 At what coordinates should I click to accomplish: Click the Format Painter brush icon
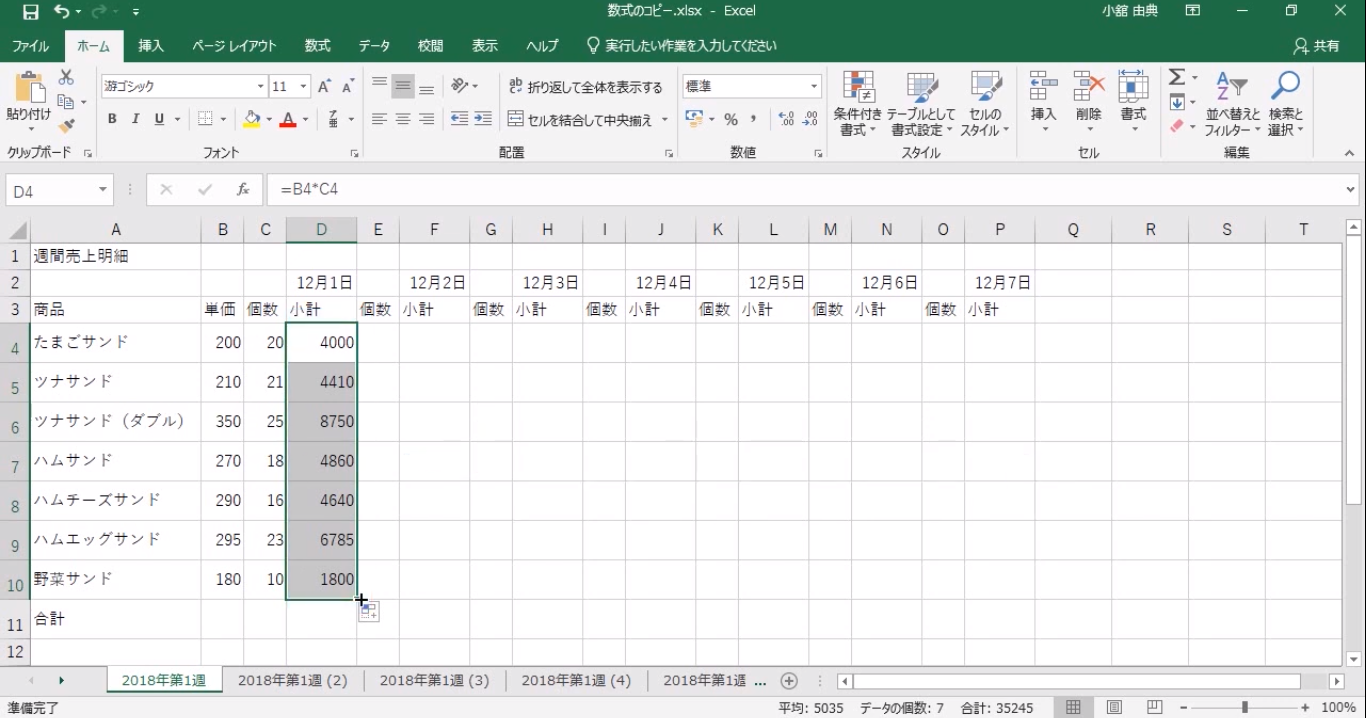coord(66,126)
